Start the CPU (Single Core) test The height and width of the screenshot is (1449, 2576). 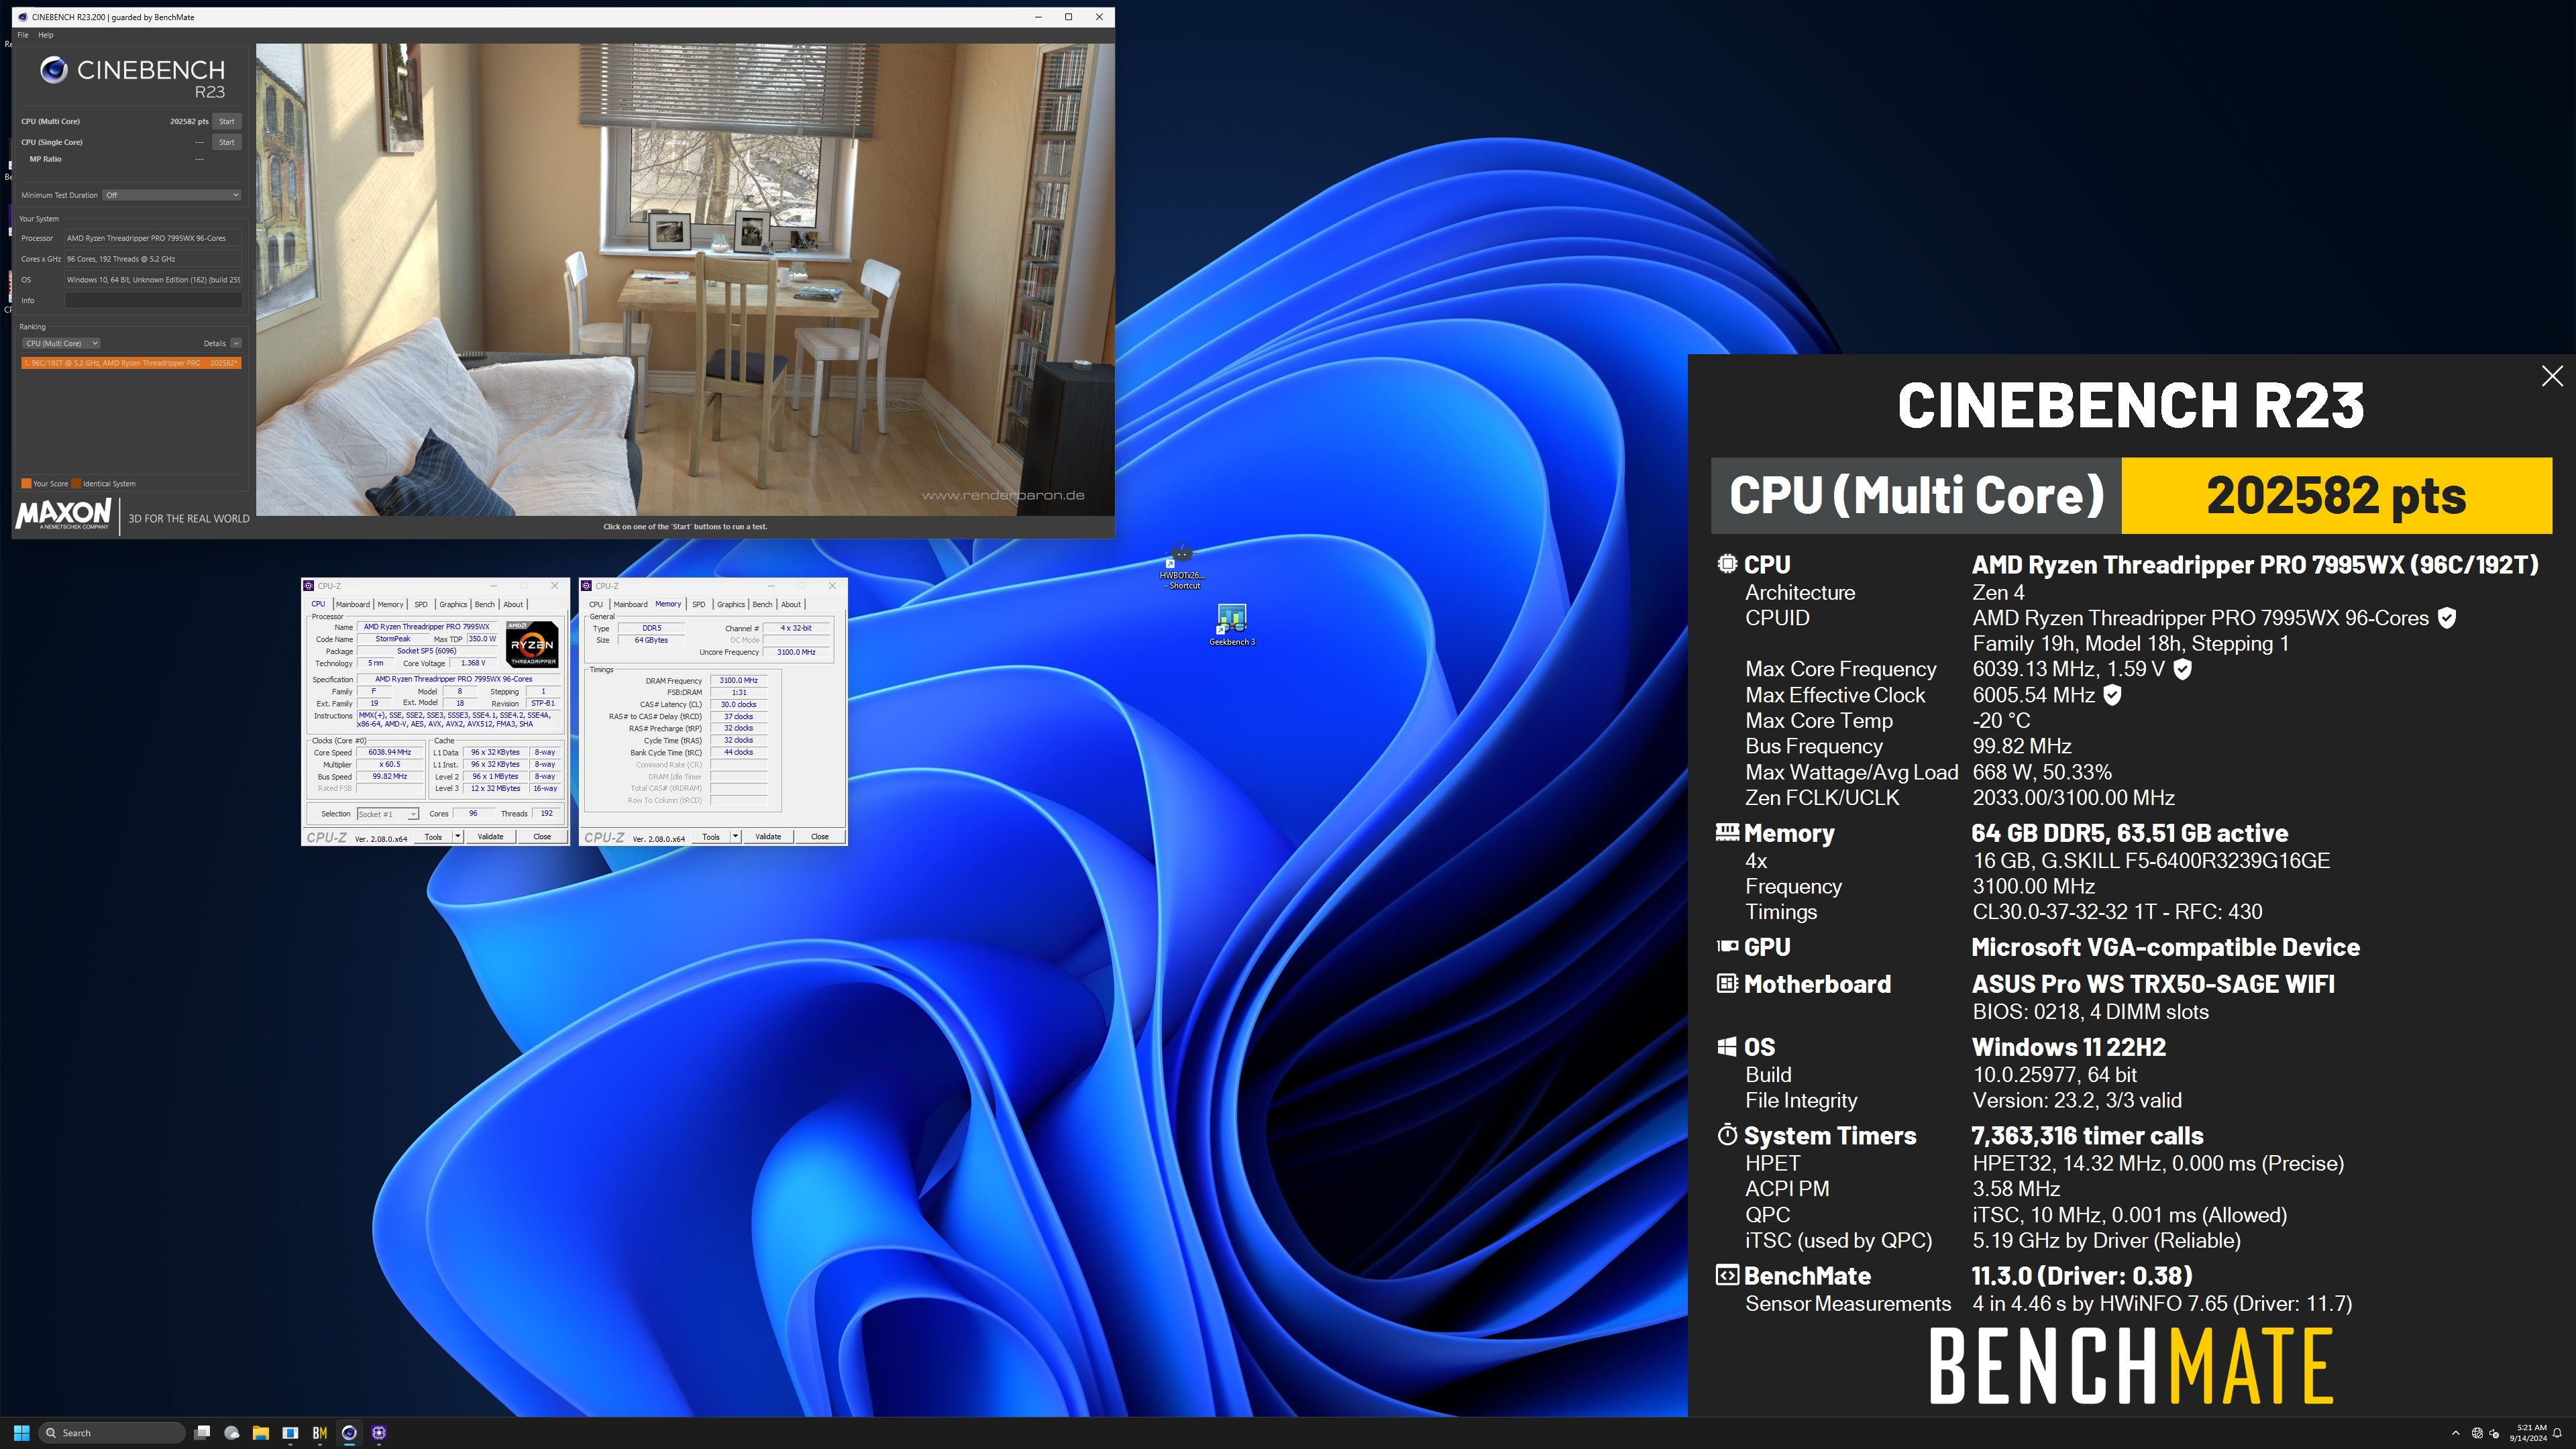tap(227, 142)
